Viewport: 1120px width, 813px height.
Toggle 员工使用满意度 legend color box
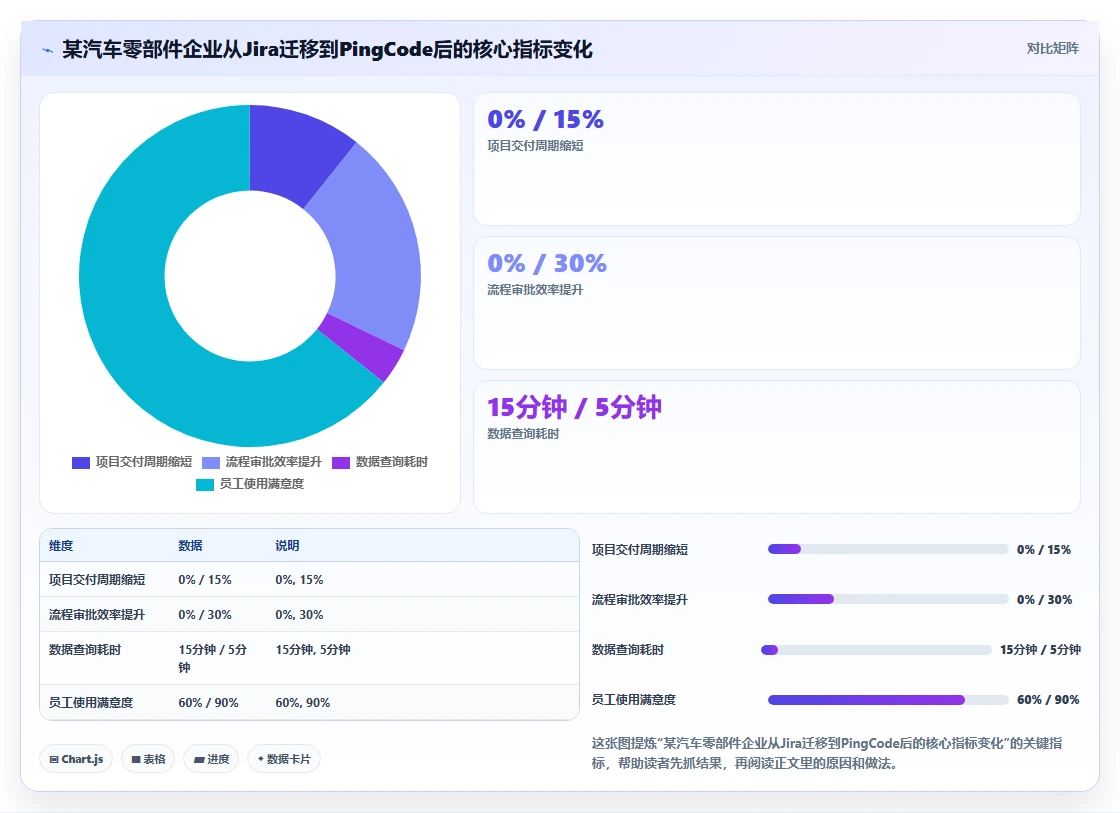click(204, 484)
